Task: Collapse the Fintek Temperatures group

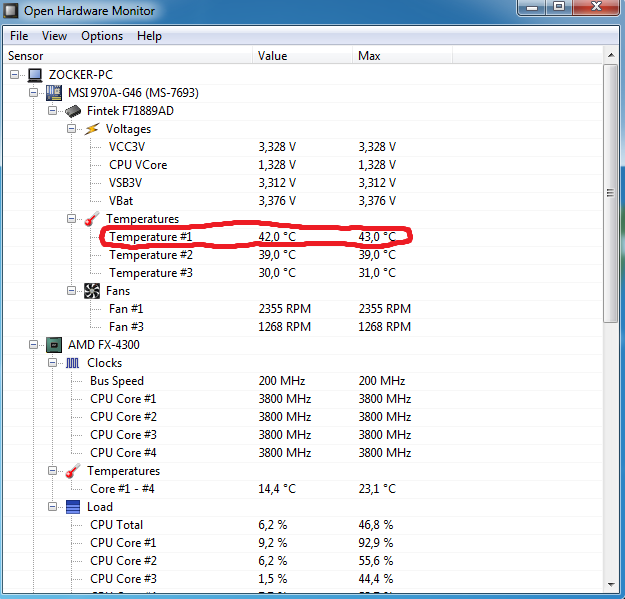Action: point(71,219)
